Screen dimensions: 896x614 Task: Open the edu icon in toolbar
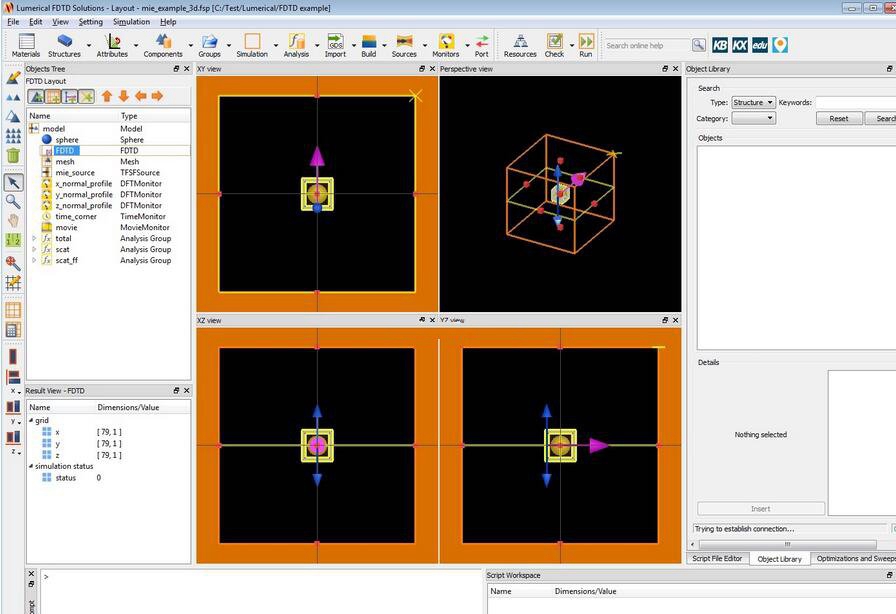(x=759, y=45)
